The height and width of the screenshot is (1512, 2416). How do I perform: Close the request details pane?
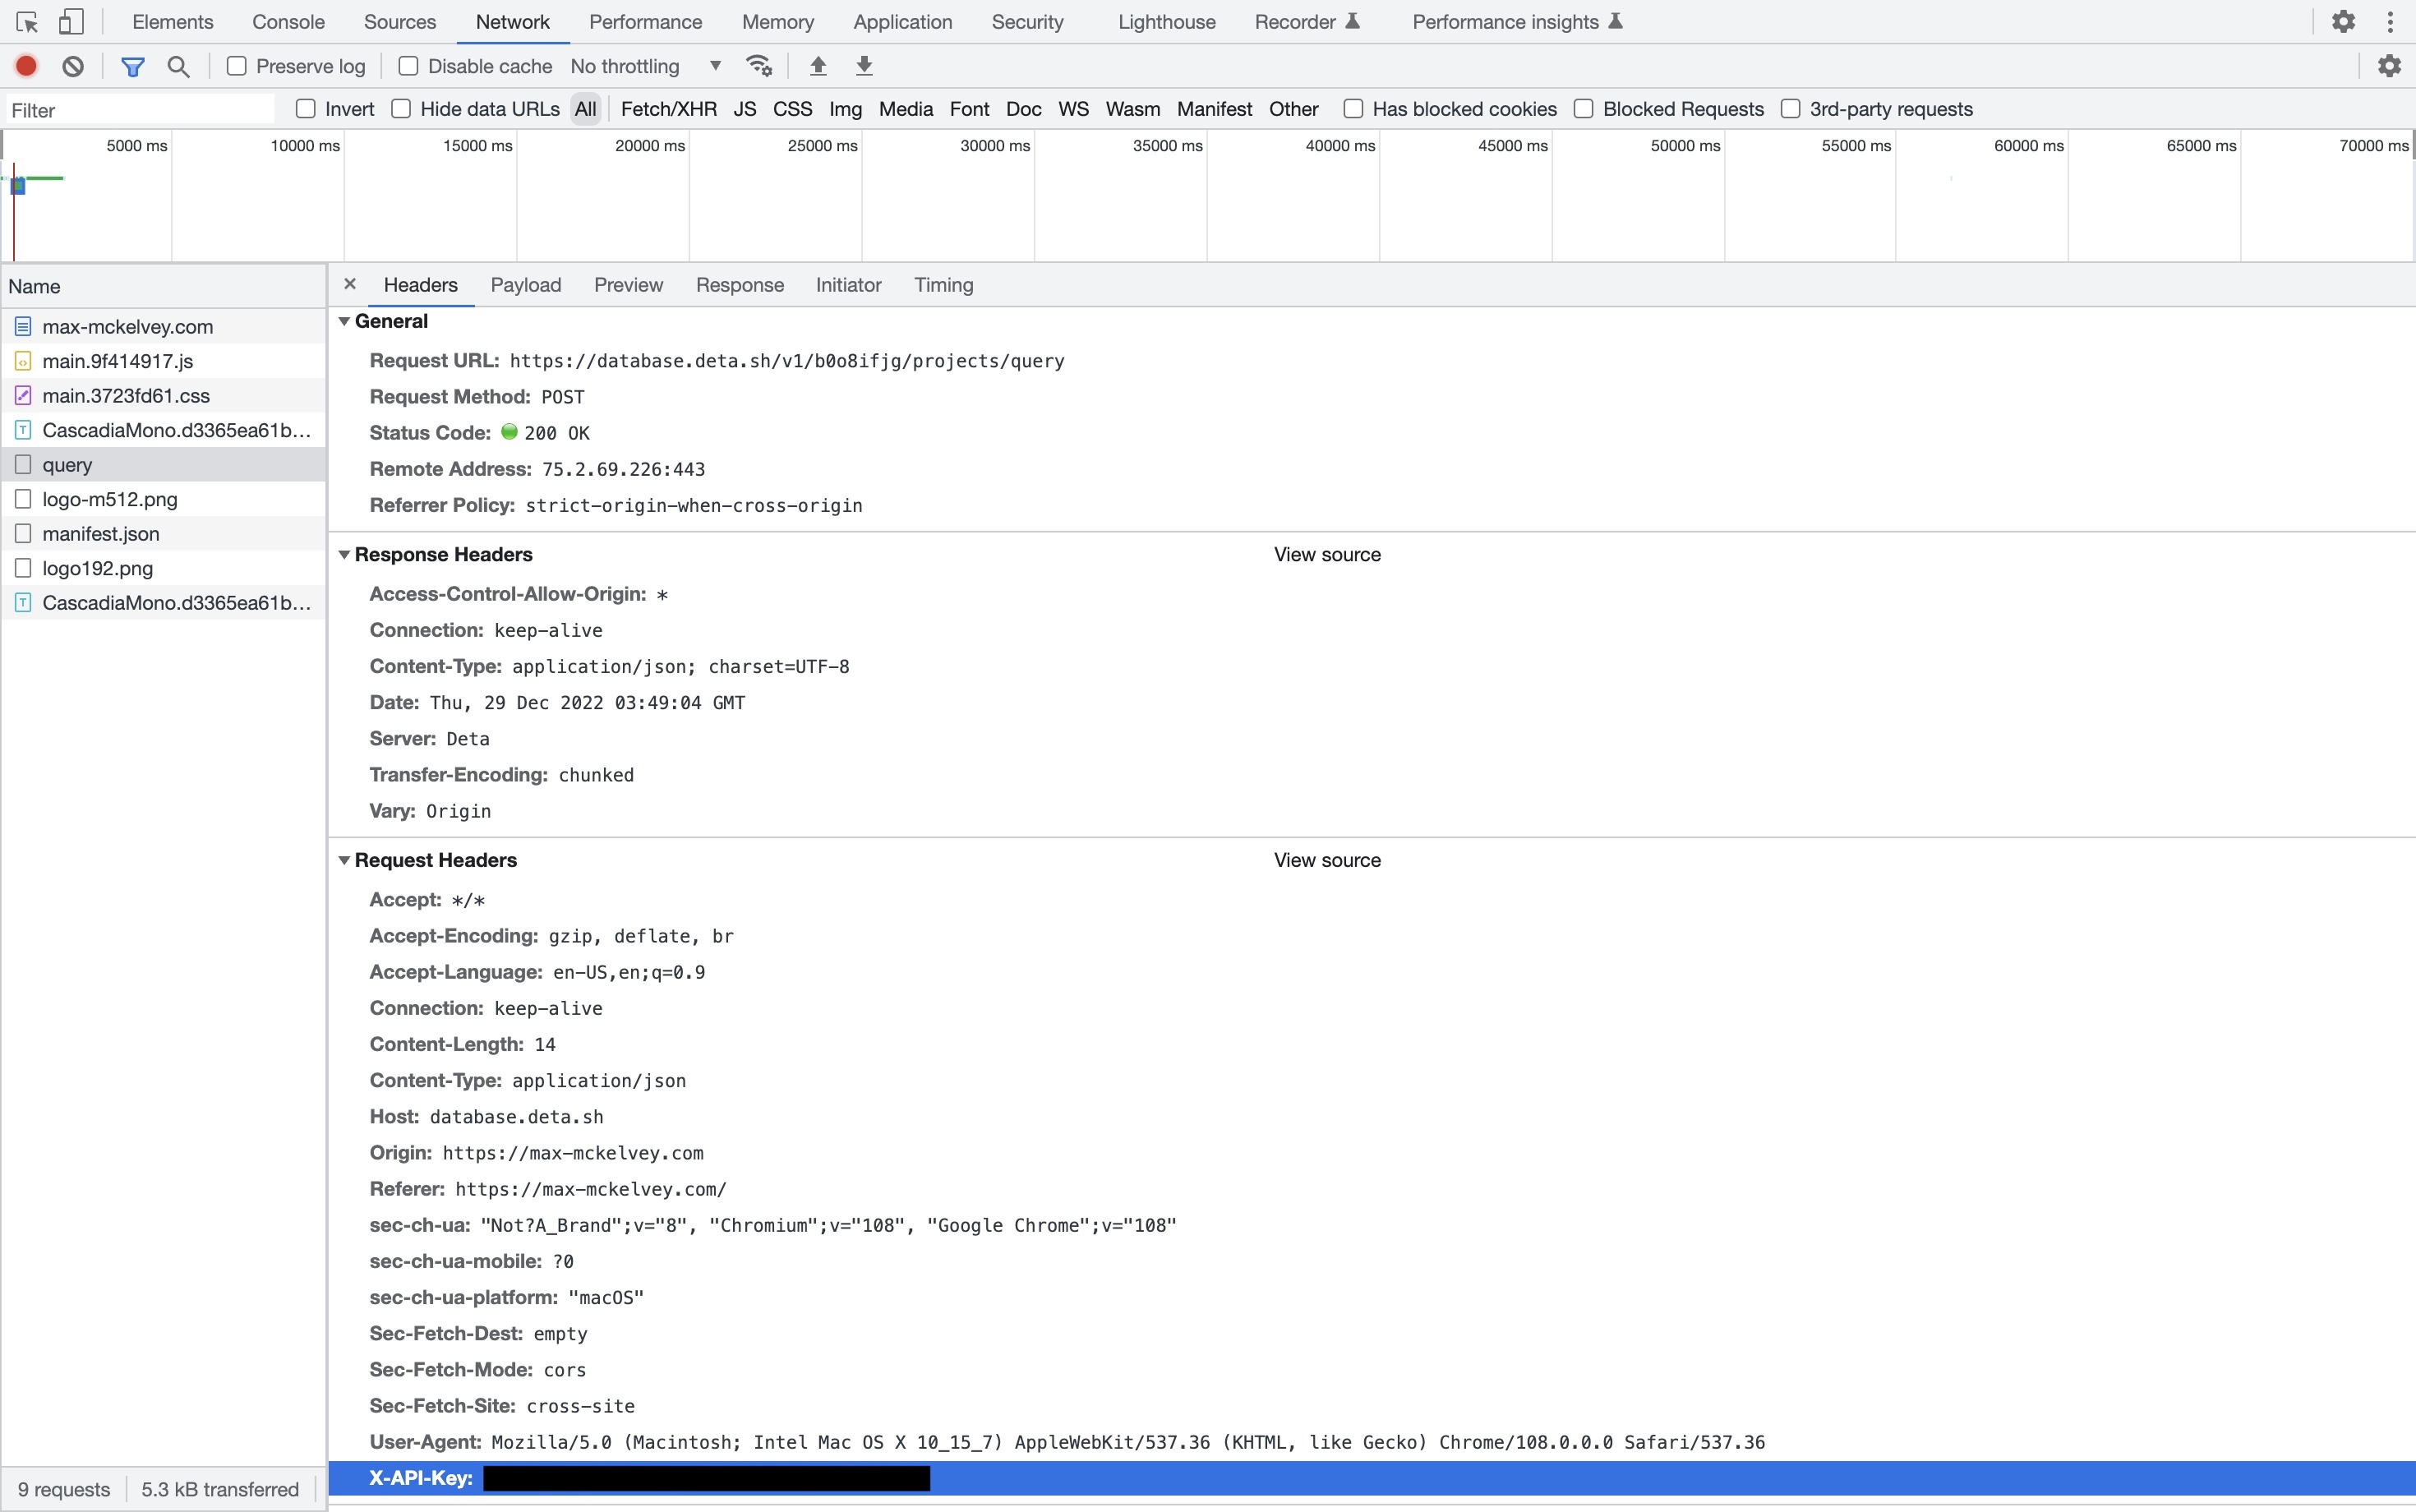[350, 284]
